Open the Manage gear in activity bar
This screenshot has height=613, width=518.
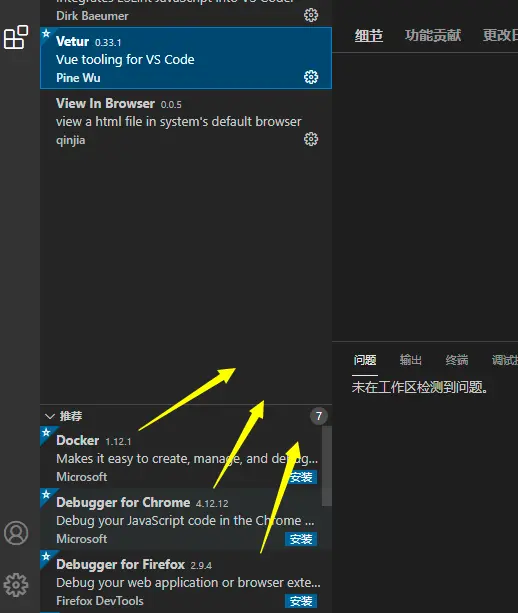click(16, 585)
